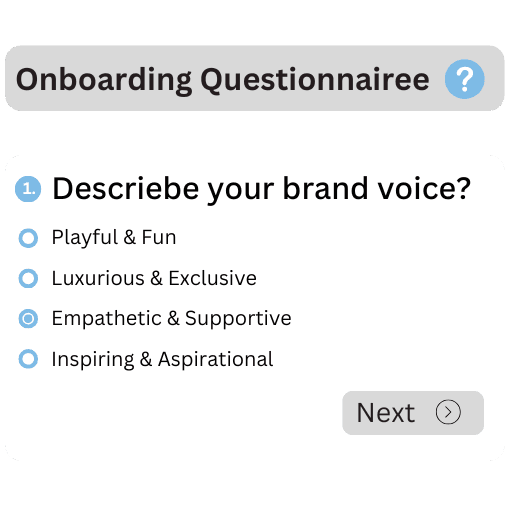Click the 'Empathetic & Supportive' label text
This screenshot has height=512, width=512.
[172, 319]
